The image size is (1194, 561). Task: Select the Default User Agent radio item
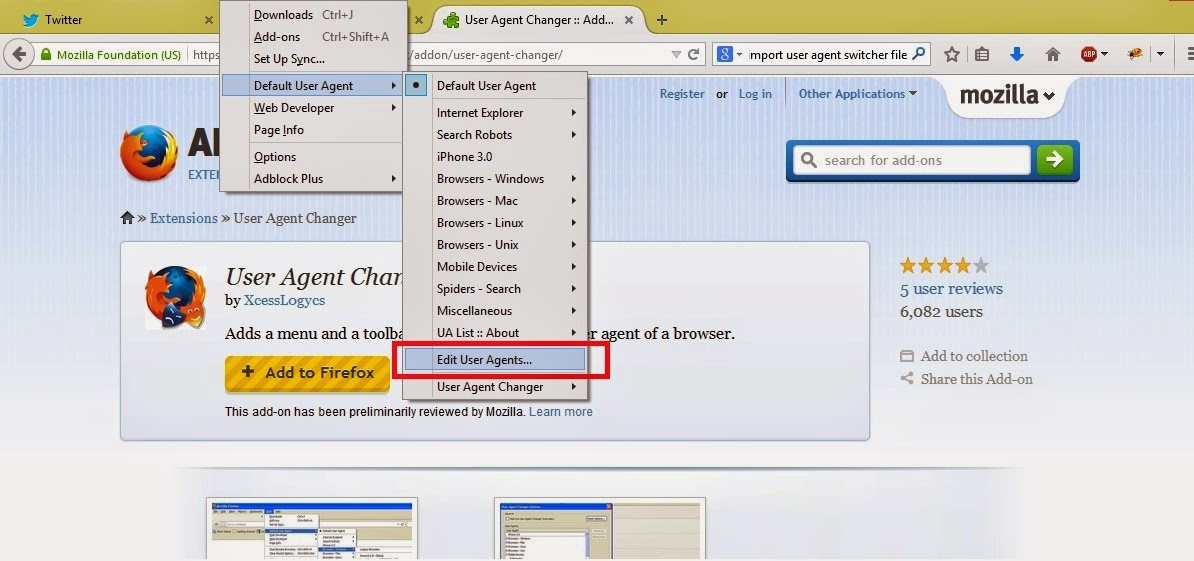(x=495, y=86)
